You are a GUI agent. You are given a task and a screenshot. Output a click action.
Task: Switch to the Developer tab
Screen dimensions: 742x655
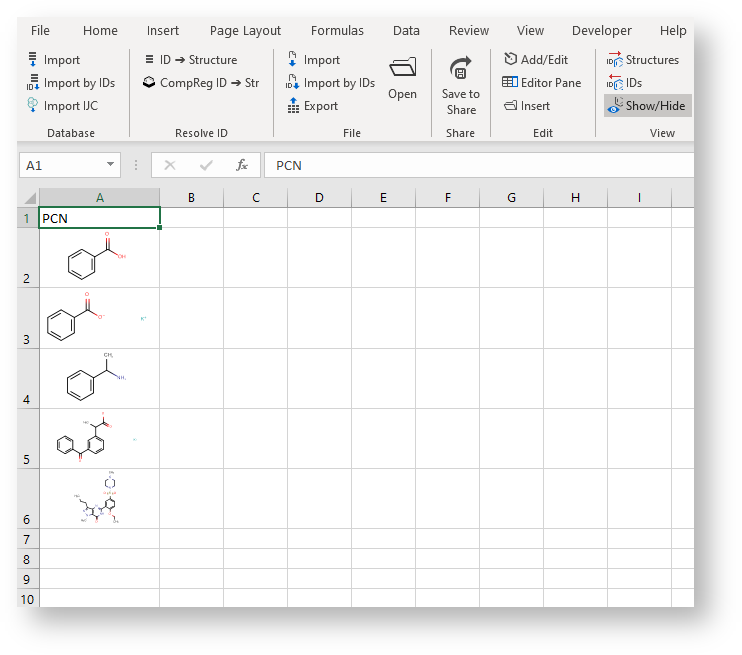(601, 31)
